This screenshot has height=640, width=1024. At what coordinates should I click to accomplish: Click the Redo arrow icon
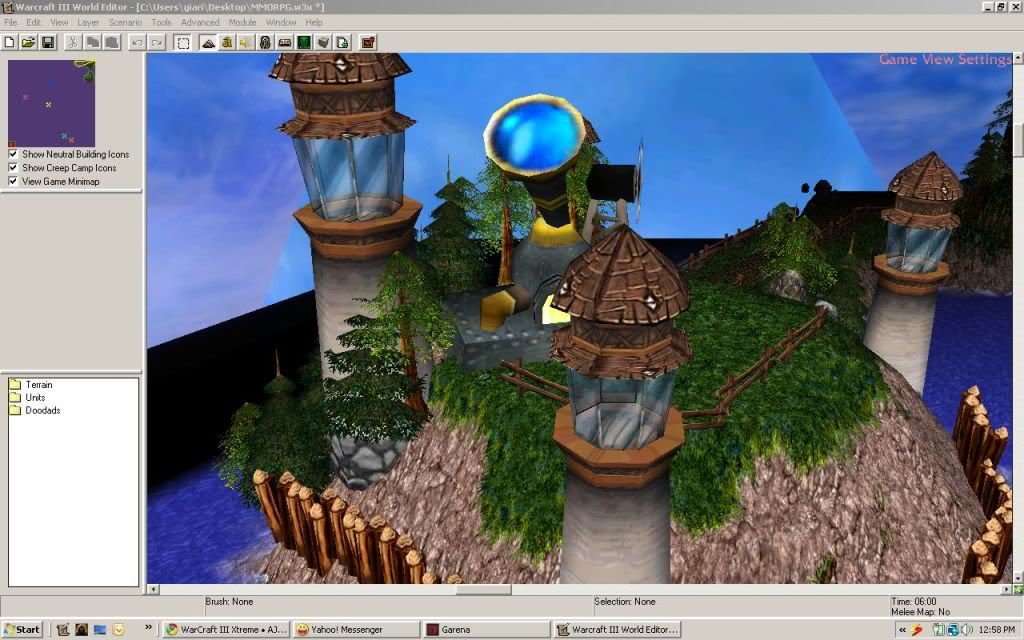click(x=157, y=42)
